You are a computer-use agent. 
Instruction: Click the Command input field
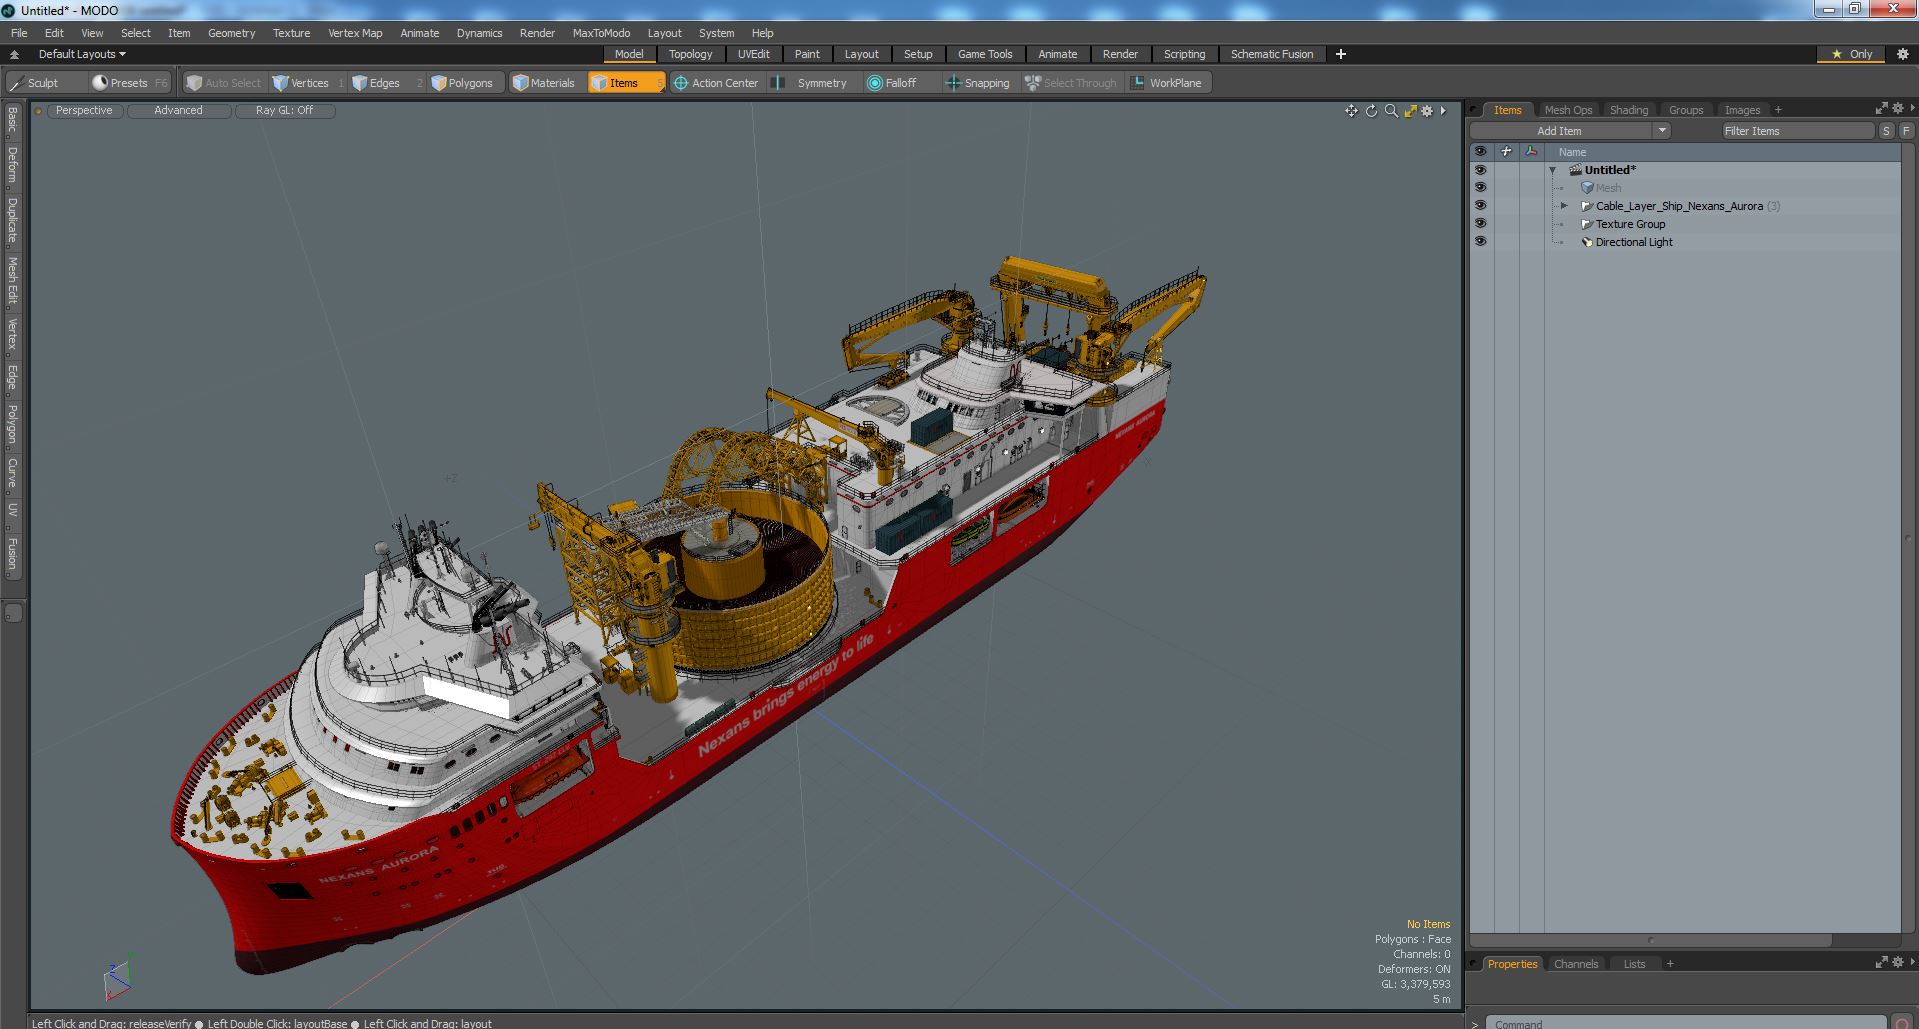coord(1685,1022)
